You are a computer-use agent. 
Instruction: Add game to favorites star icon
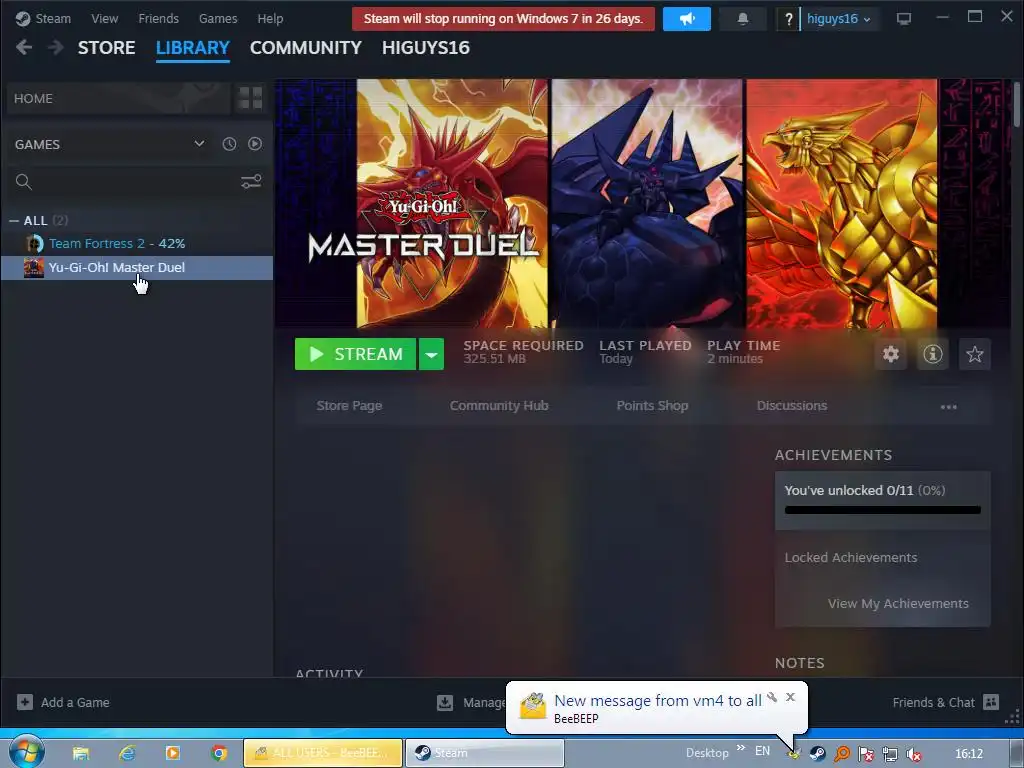pyautogui.click(x=974, y=354)
